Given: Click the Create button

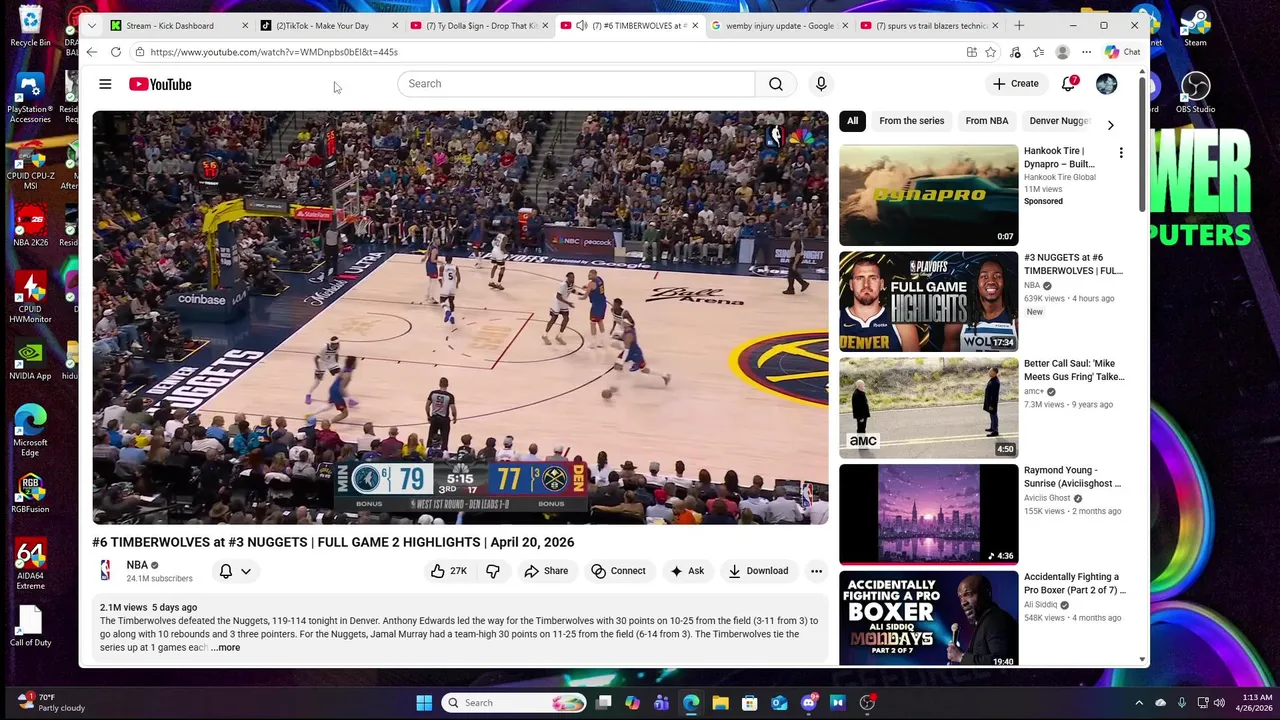Looking at the screenshot, I should 1016,84.
